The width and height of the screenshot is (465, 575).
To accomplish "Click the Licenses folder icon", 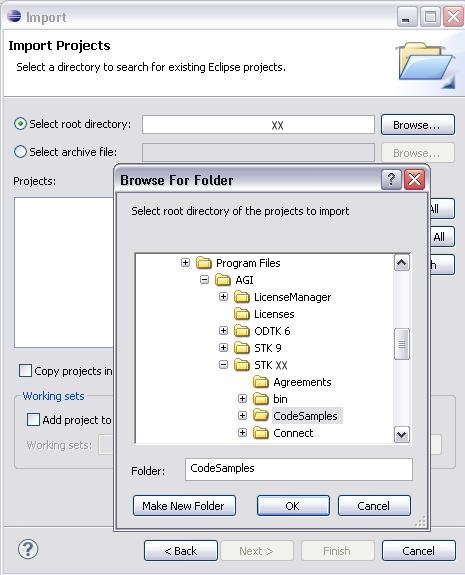I will click(x=242, y=314).
